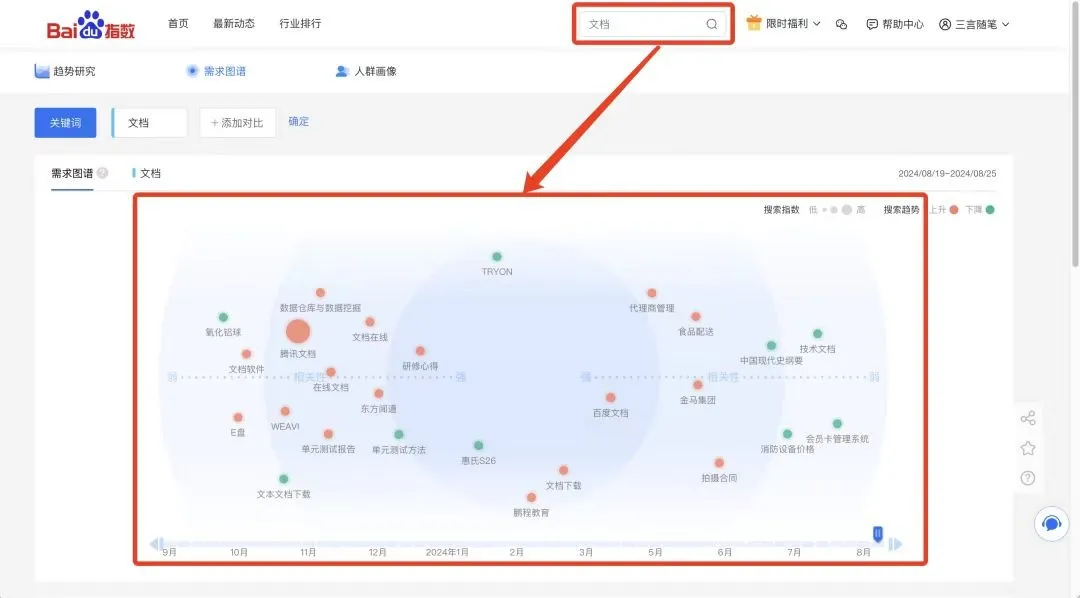Click the question mark beside 需求图谱
Viewport: 1080px width, 598px height.
pos(103,173)
